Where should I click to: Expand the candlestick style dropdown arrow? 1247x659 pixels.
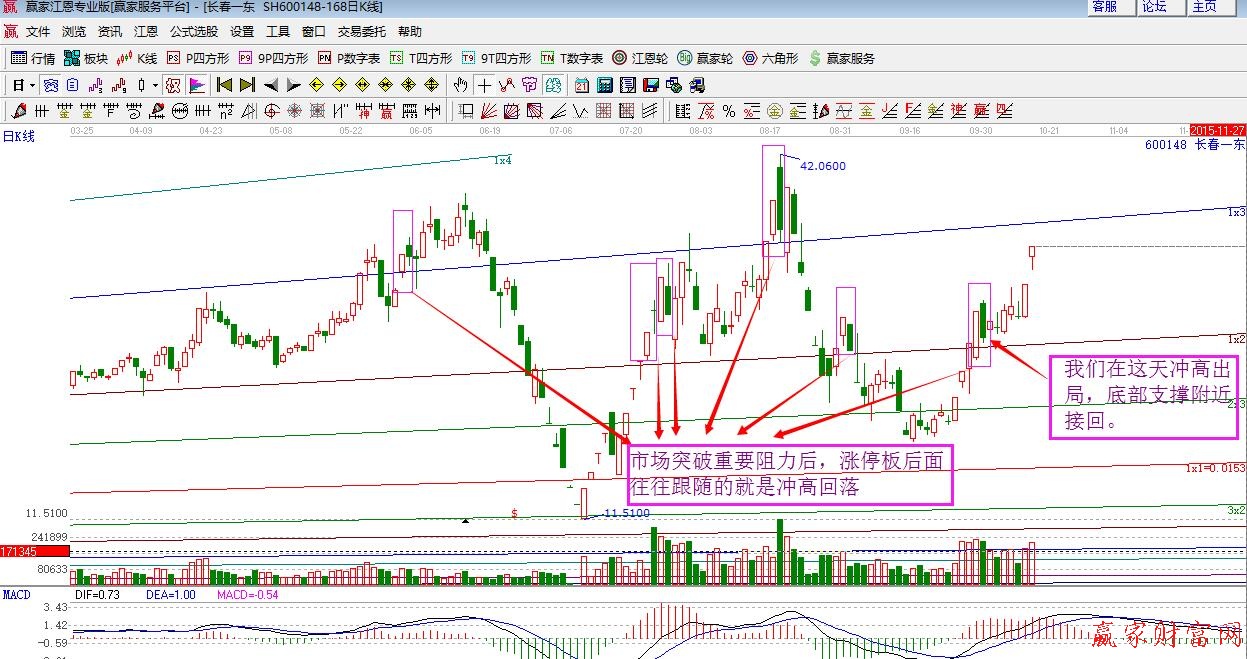pyautogui.click(x=155, y=85)
